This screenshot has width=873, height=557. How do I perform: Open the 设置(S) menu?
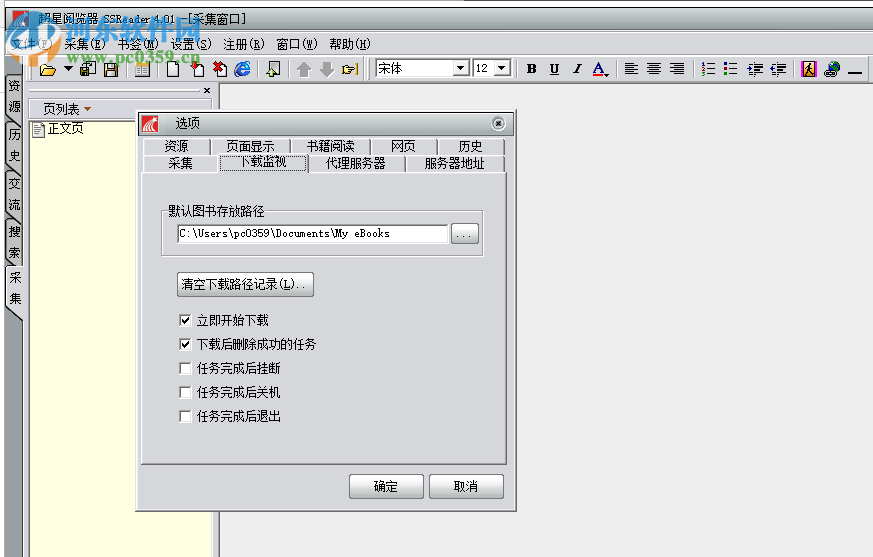click(191, 44)
